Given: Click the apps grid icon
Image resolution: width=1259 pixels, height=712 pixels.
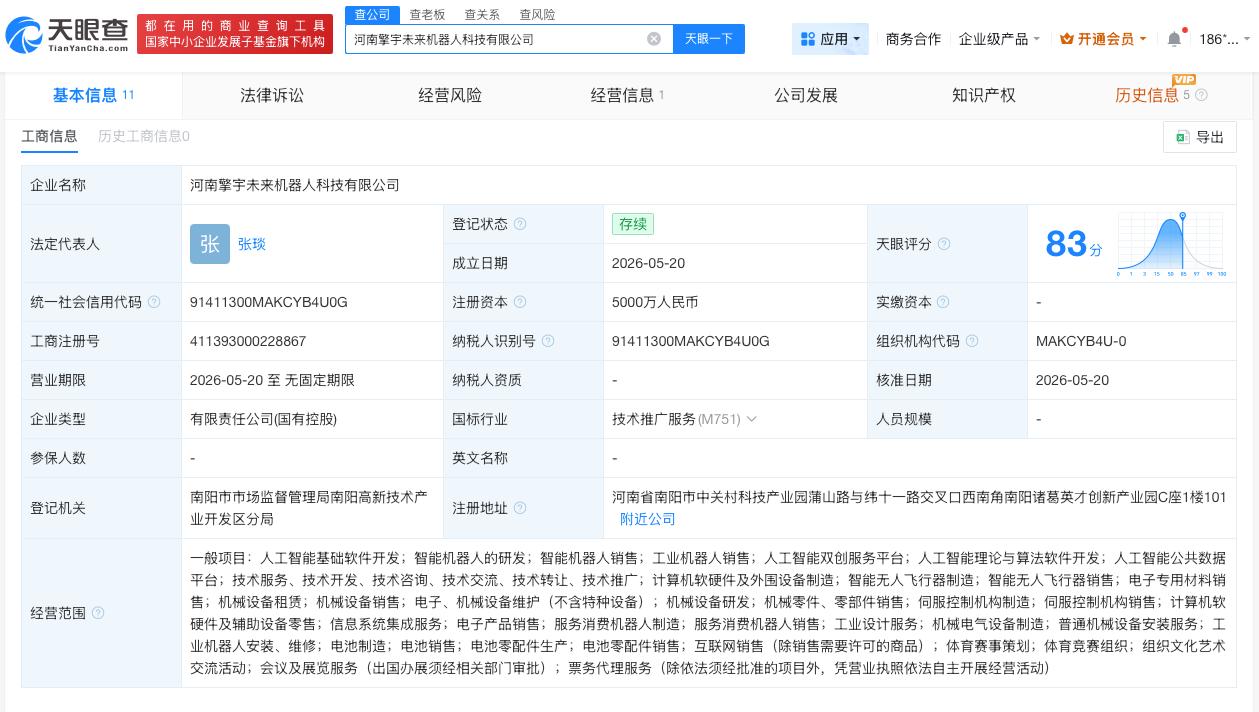Looking at the screenshot, I should pos(808,39).
